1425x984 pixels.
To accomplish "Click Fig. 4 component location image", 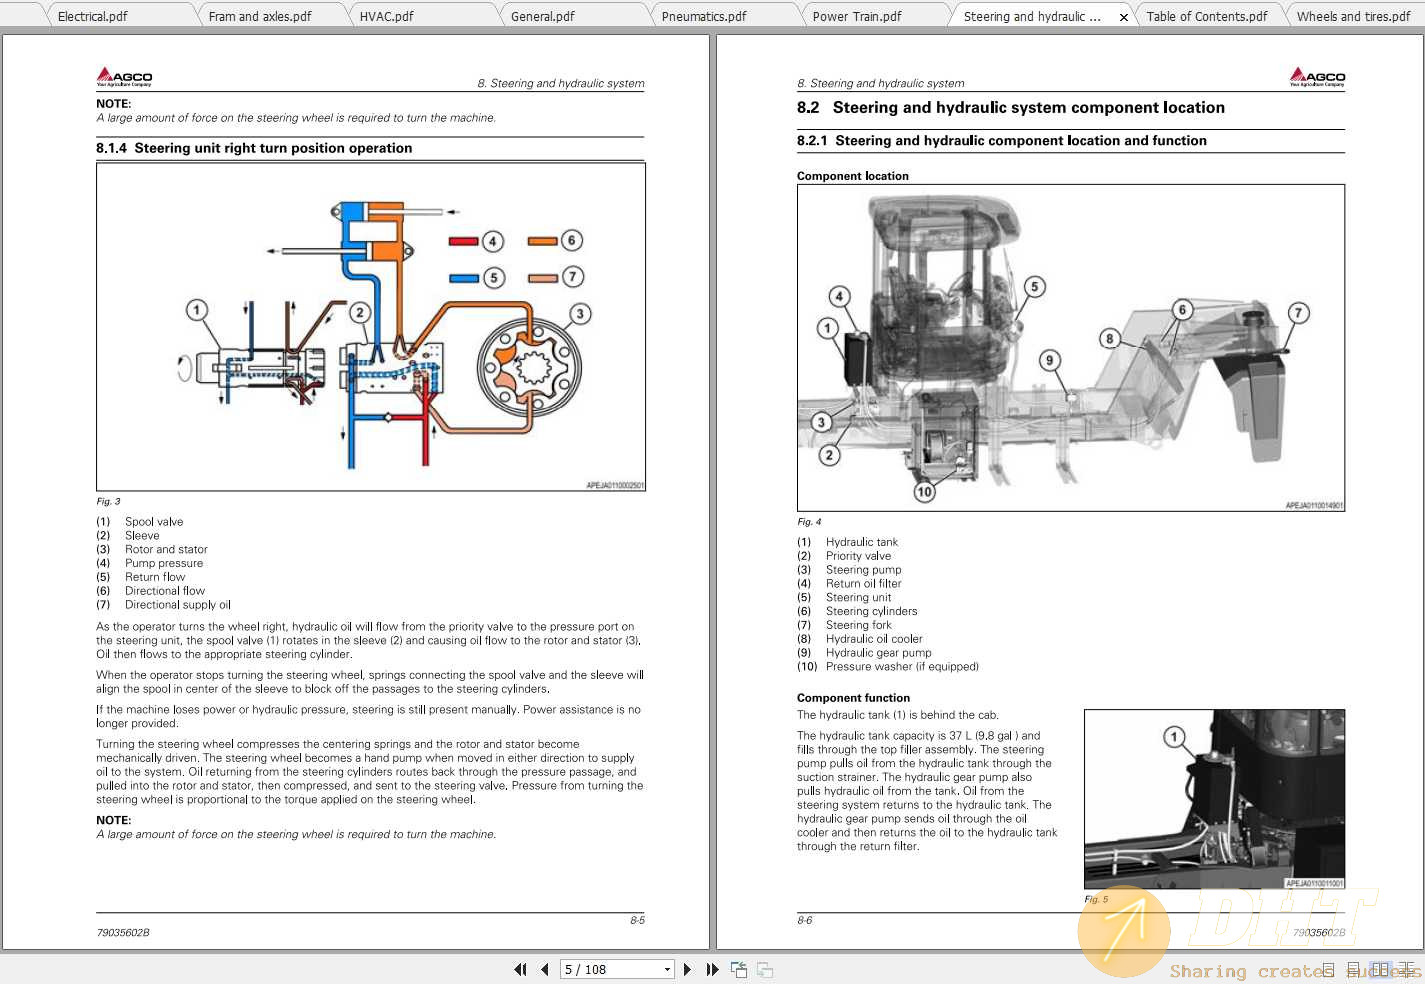I will pos(1071,348).
